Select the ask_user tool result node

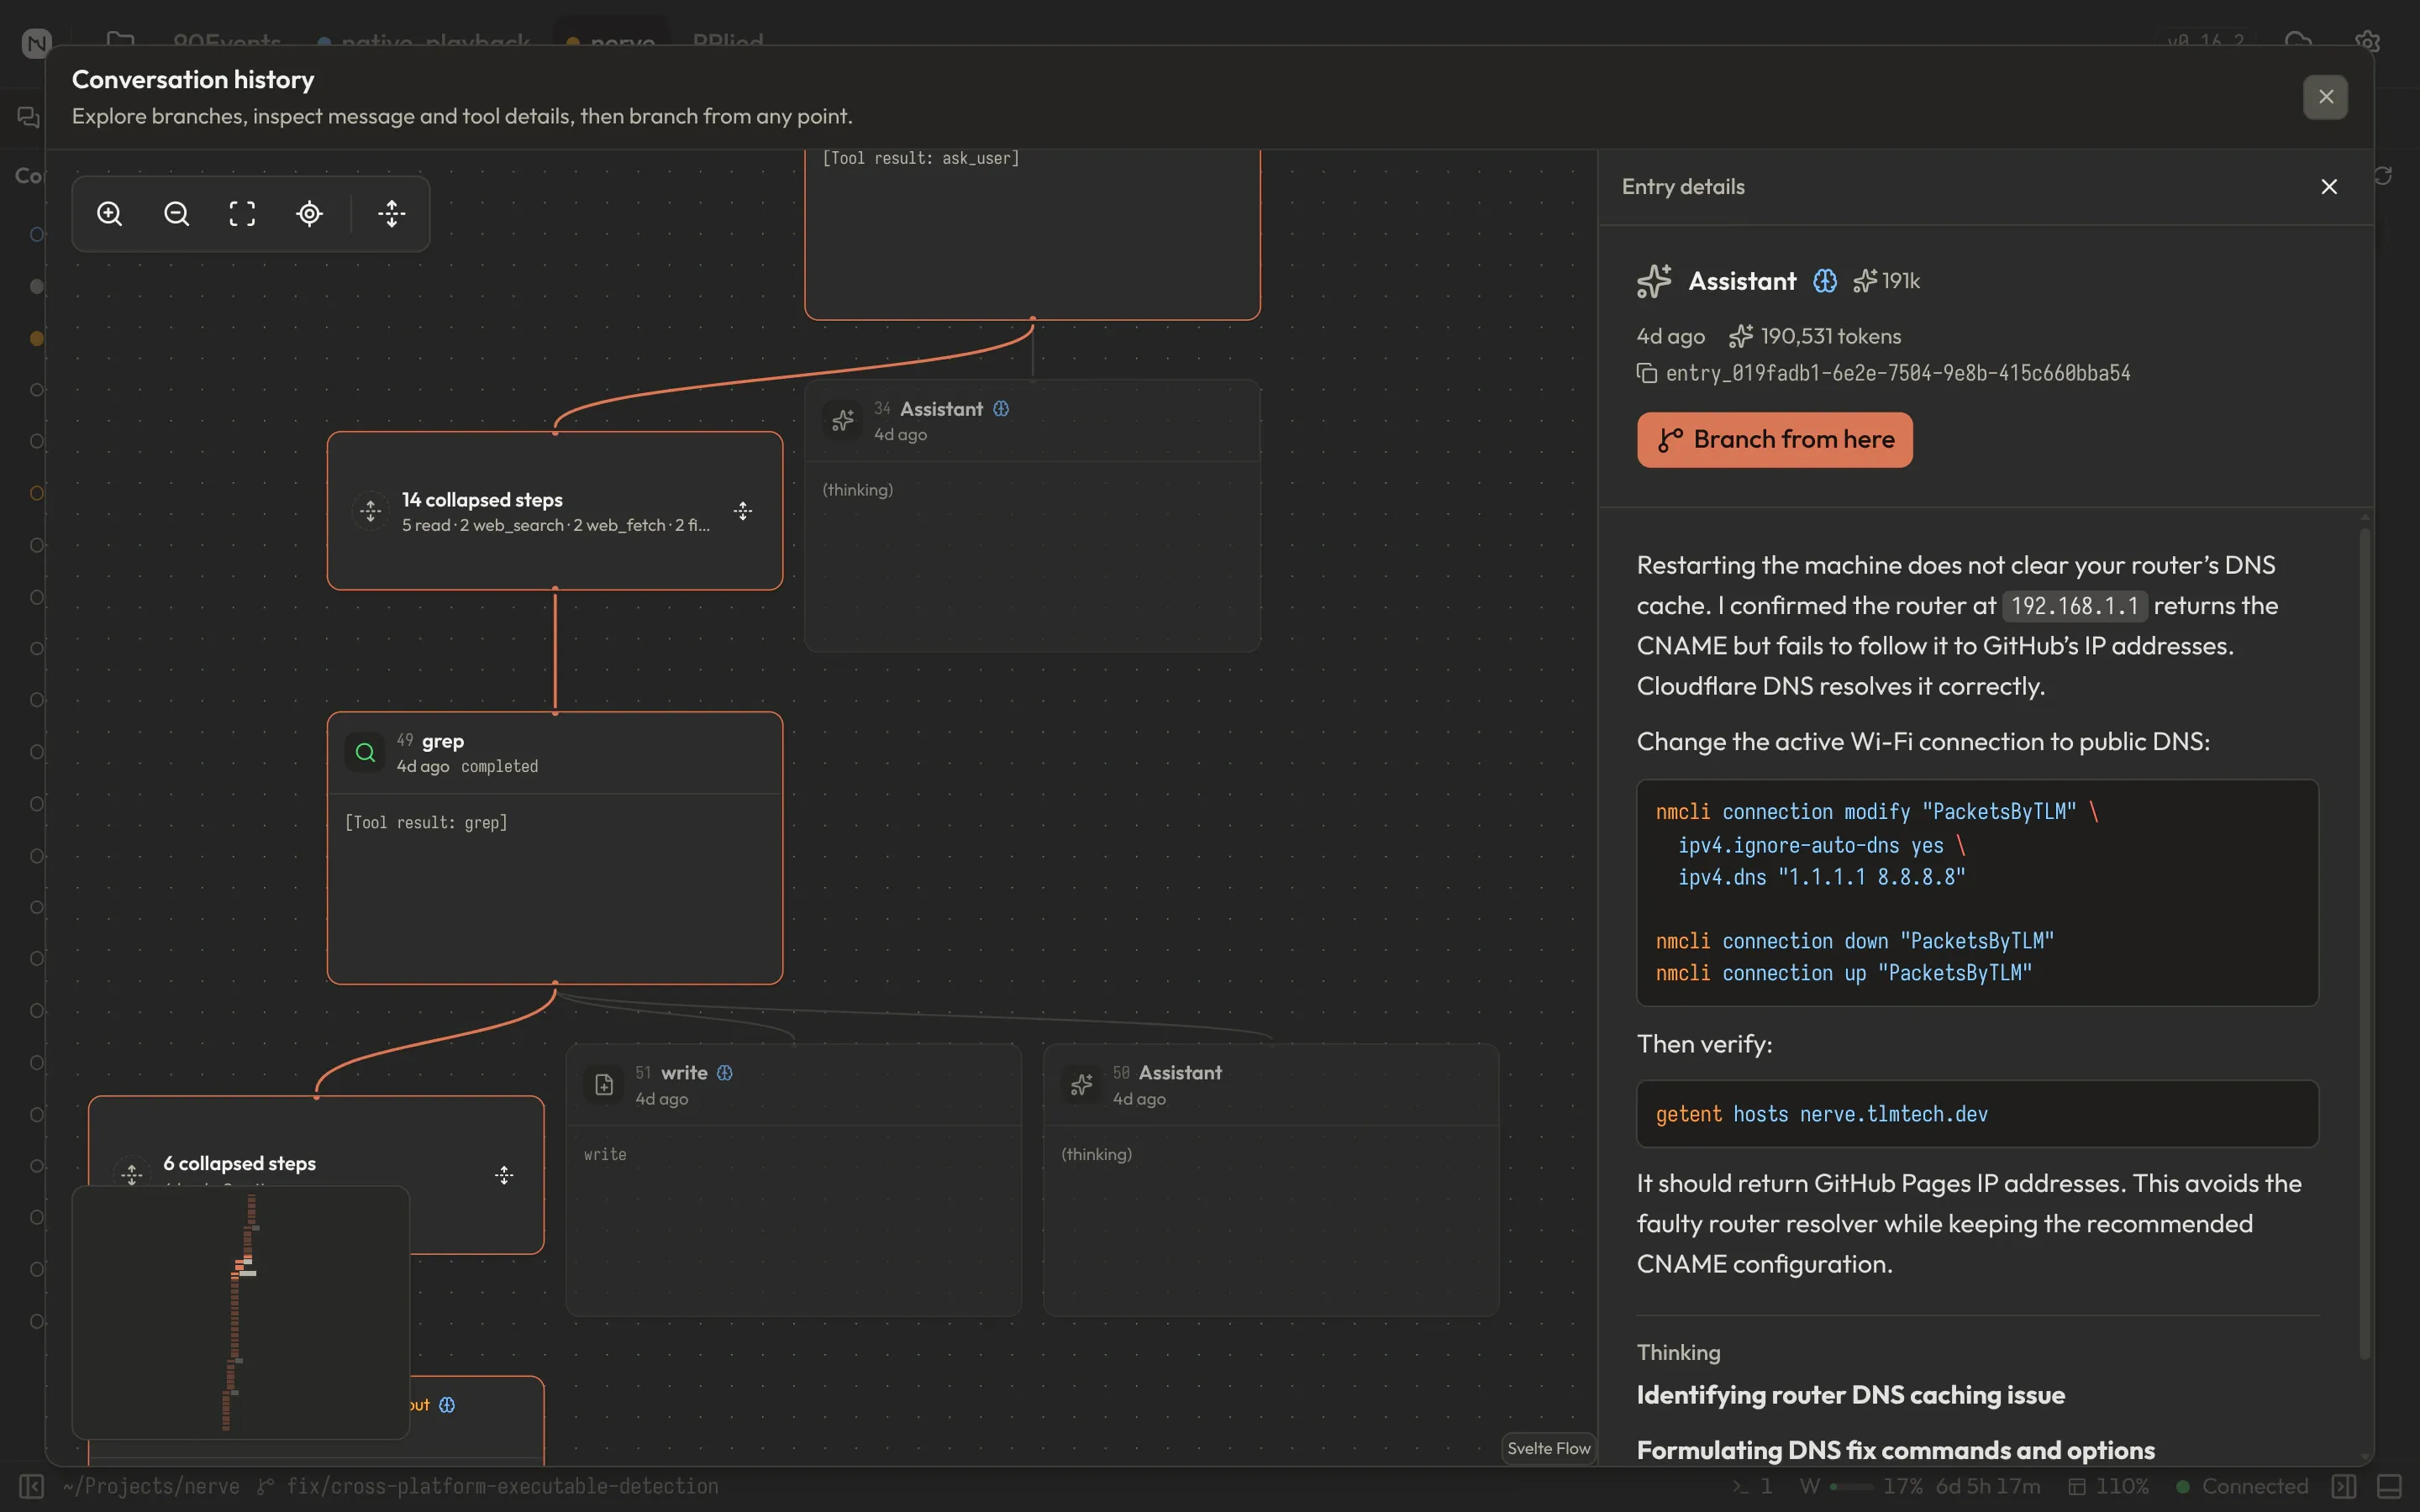click(x=1032, y=235)
